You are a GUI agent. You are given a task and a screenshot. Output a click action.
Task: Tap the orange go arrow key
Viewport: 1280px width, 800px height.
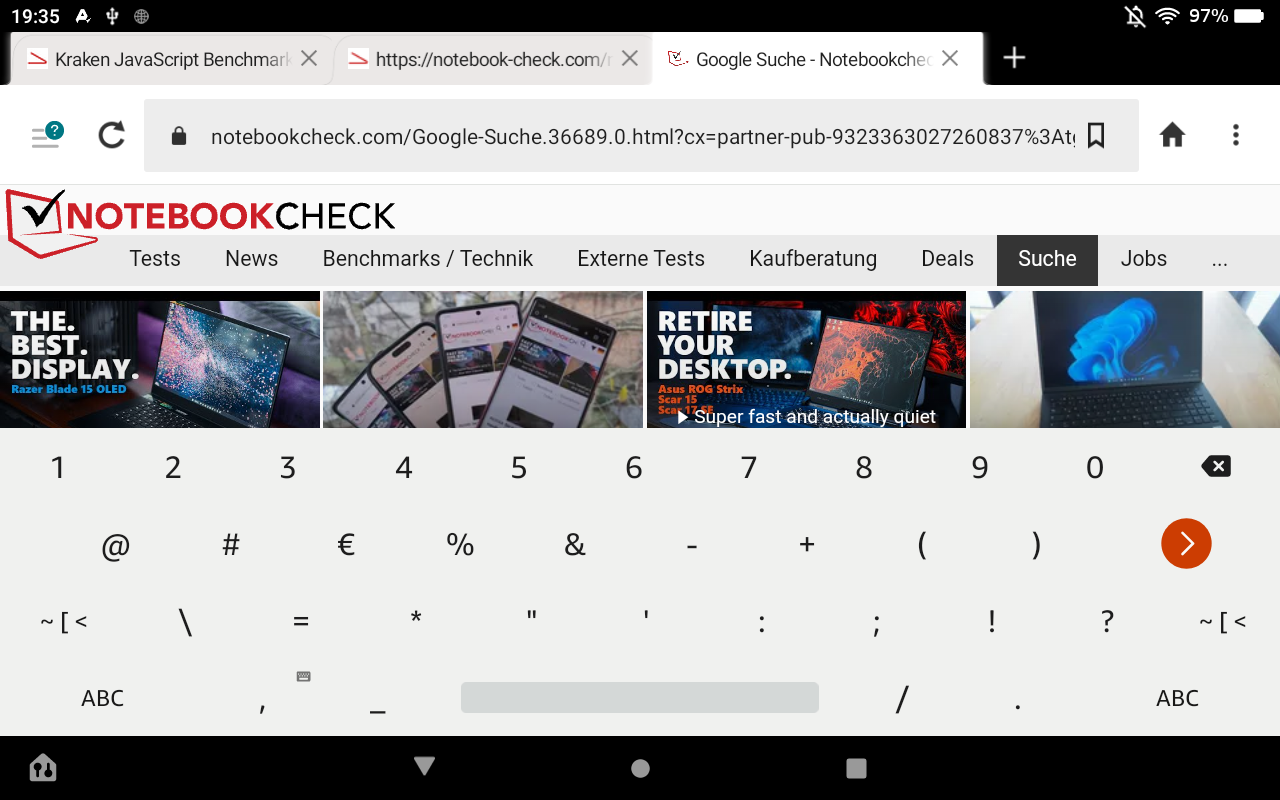[1186, 543]
